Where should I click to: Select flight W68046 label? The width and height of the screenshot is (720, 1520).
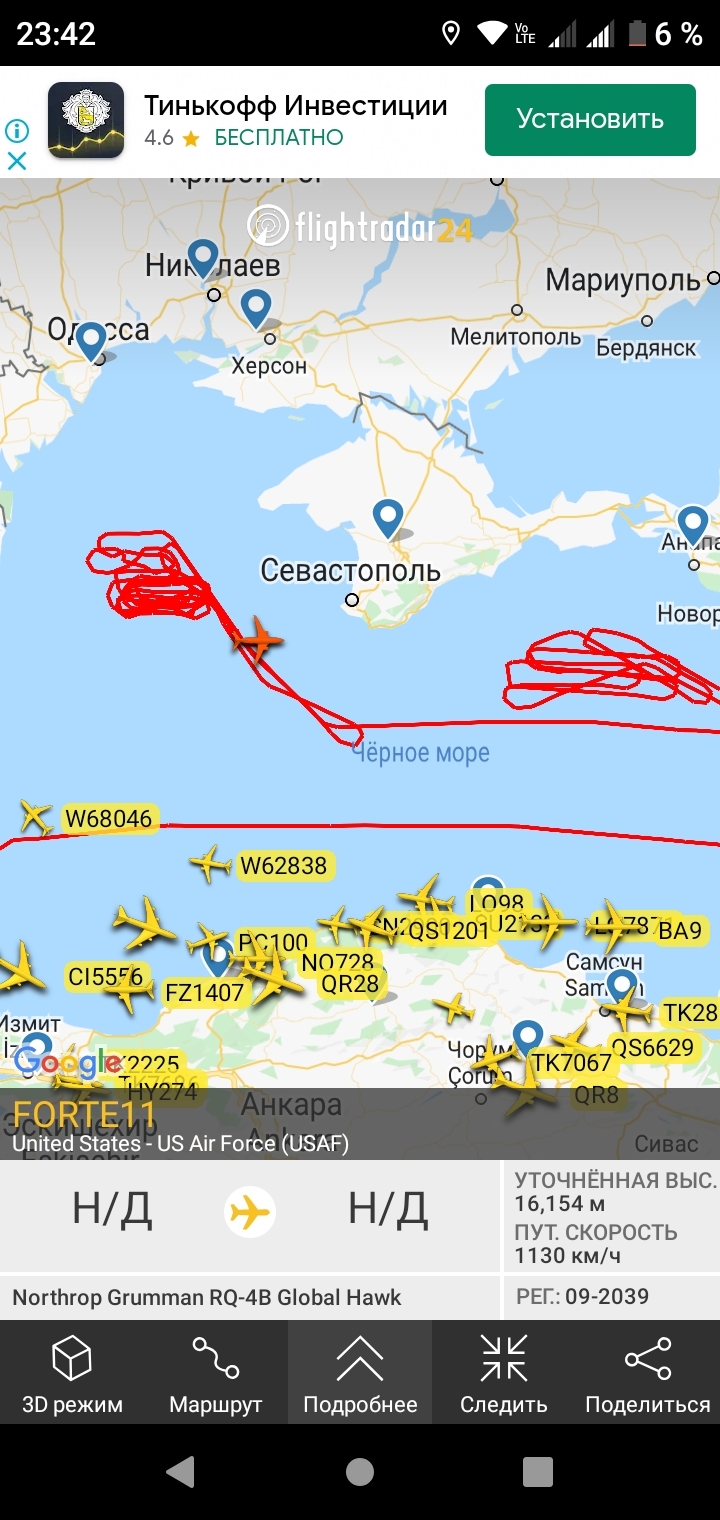[109, 819]
